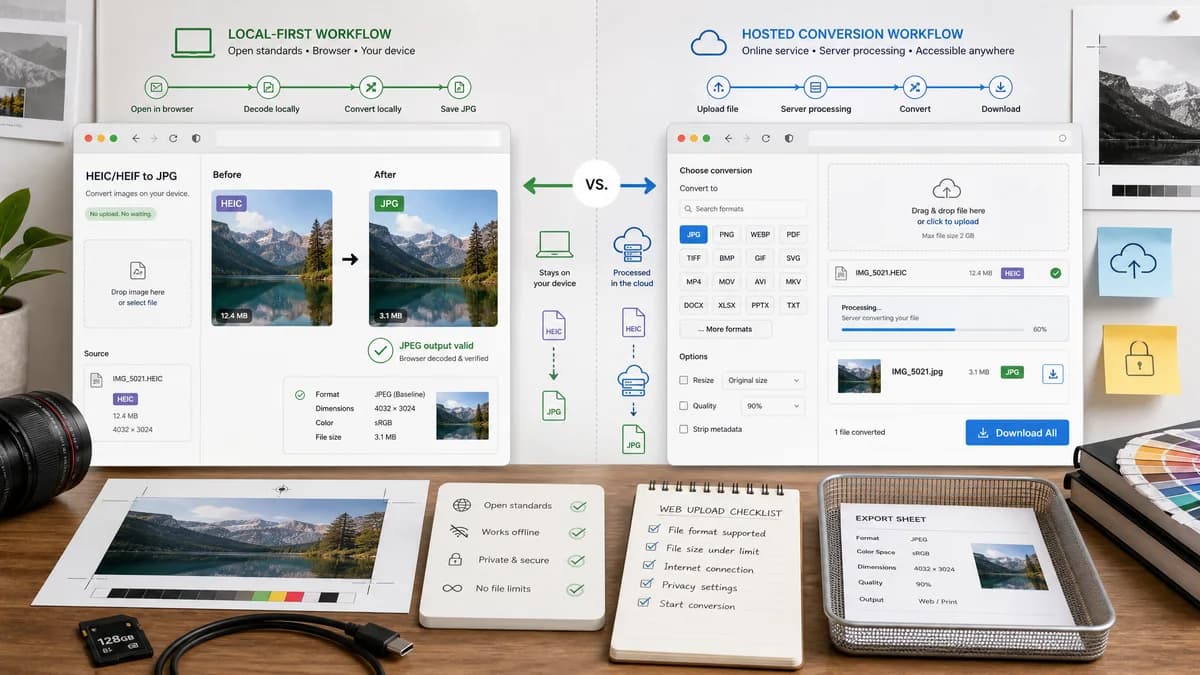Open the After JPG preview image
This screenshot has height=675, width=1200.
433,258
